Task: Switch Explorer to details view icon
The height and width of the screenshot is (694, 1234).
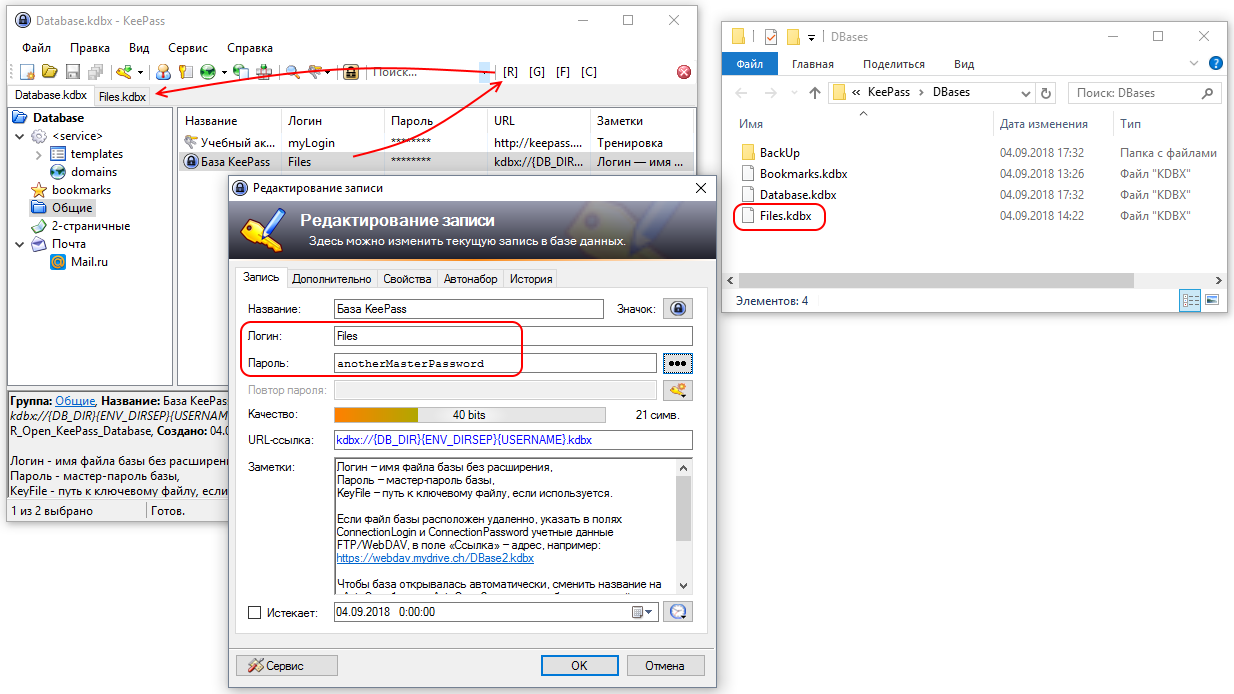Action: coord(1190,300)
